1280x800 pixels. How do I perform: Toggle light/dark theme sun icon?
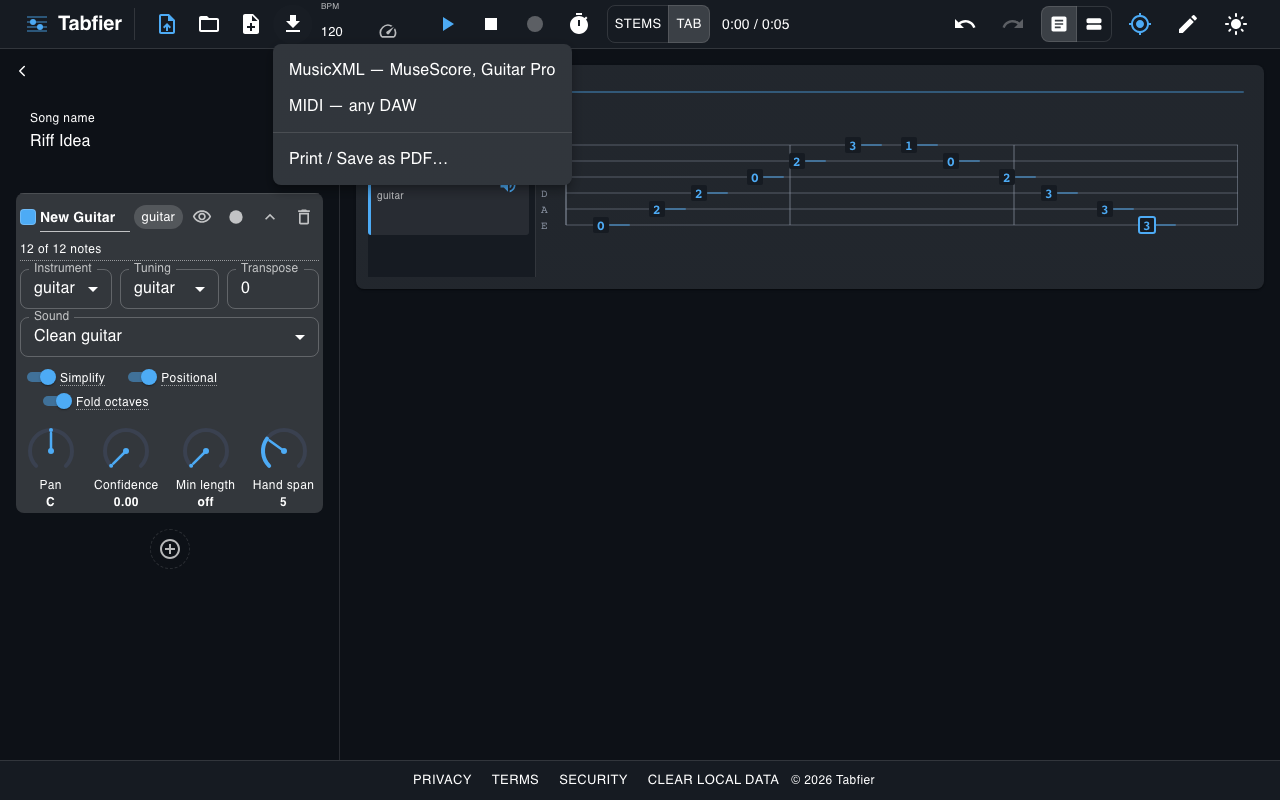(1236, 24)
